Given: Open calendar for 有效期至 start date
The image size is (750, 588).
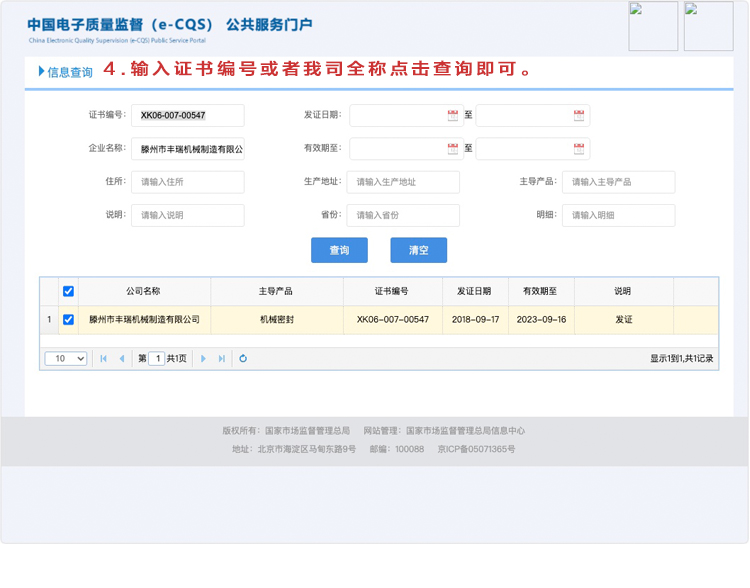Looking at the screenshot, I should click(x=452, y=150).
